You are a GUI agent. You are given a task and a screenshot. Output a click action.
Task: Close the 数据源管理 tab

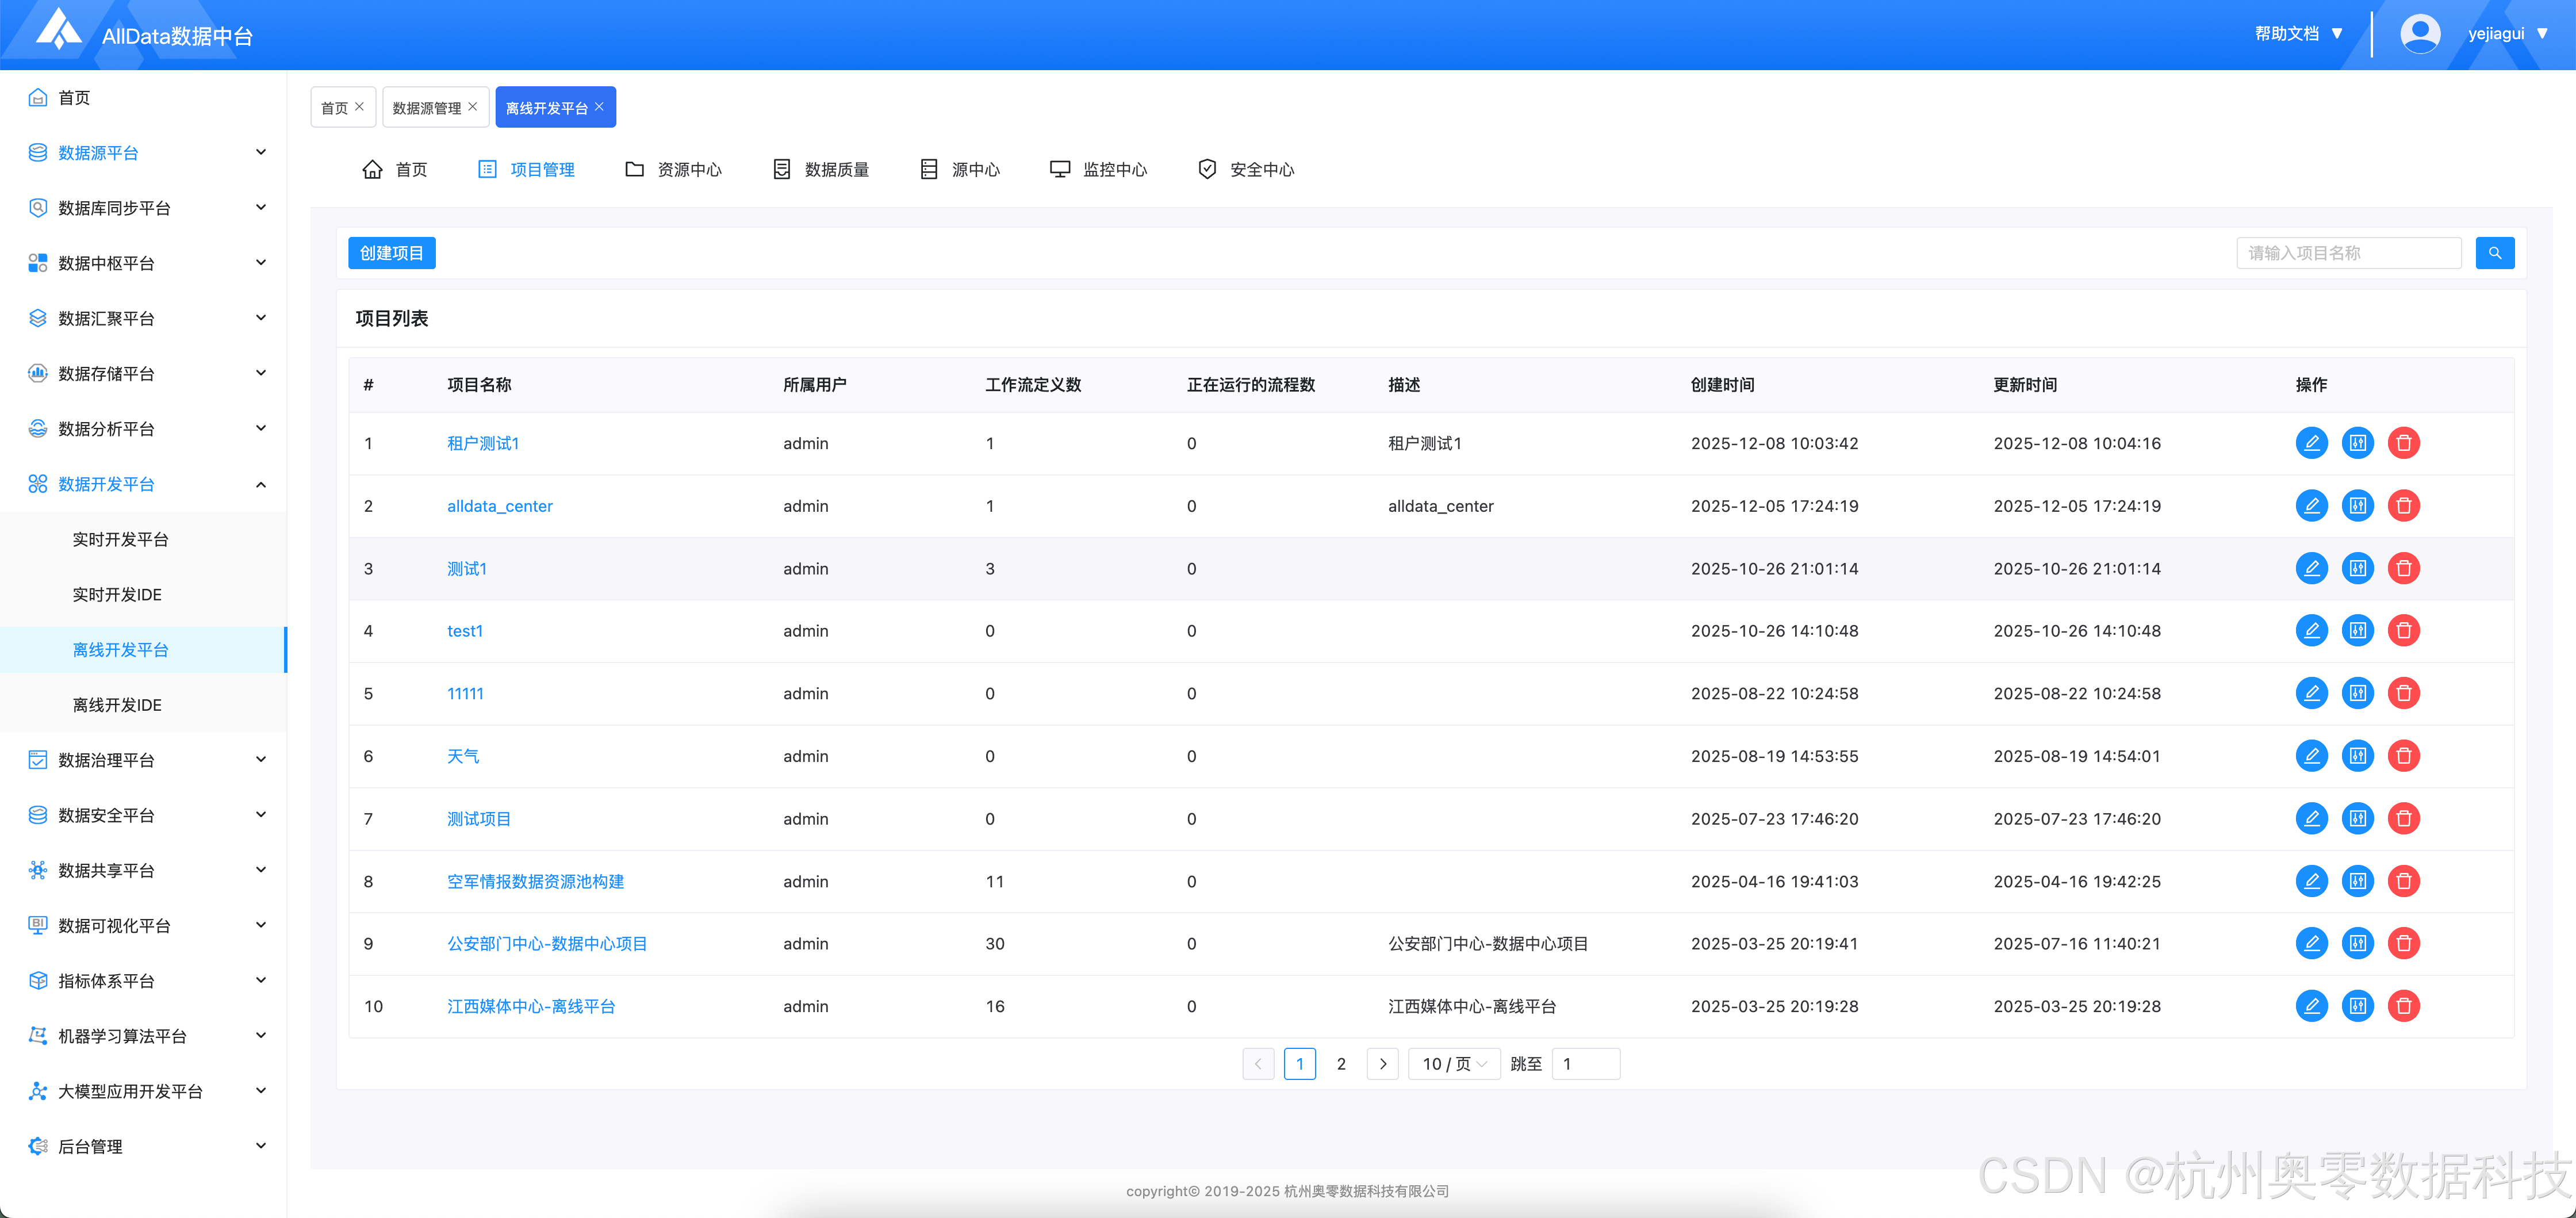tap(473, 107)
